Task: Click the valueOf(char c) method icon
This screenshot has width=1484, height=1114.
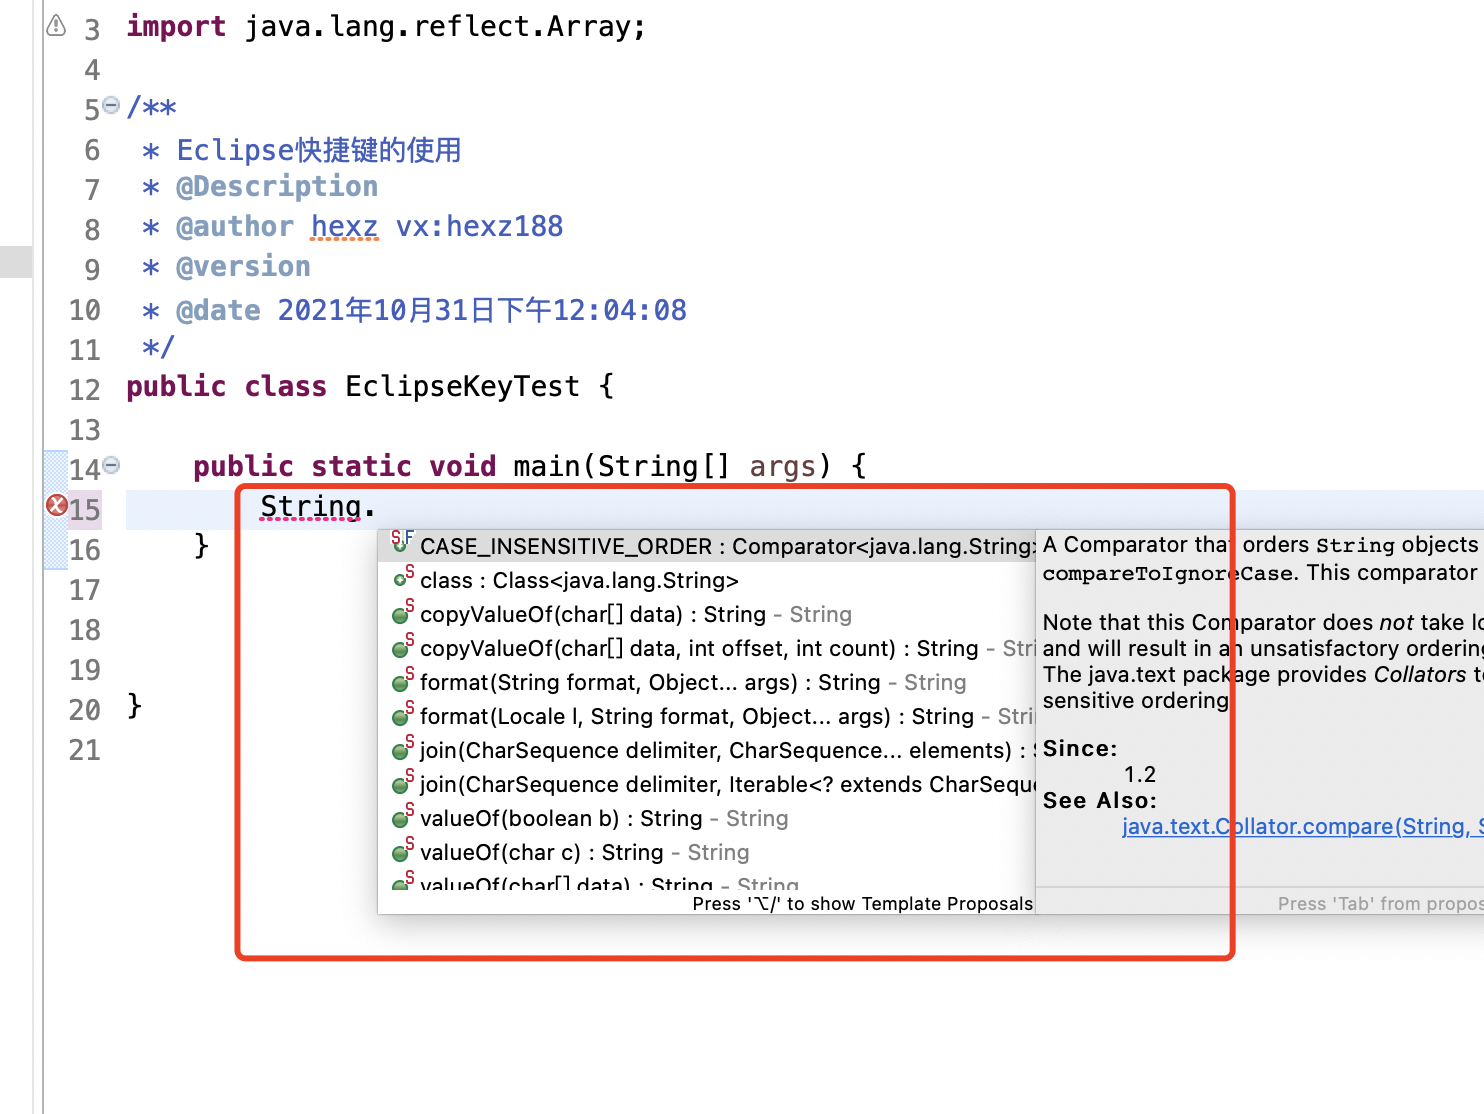Action: click(x=401, y=853)
